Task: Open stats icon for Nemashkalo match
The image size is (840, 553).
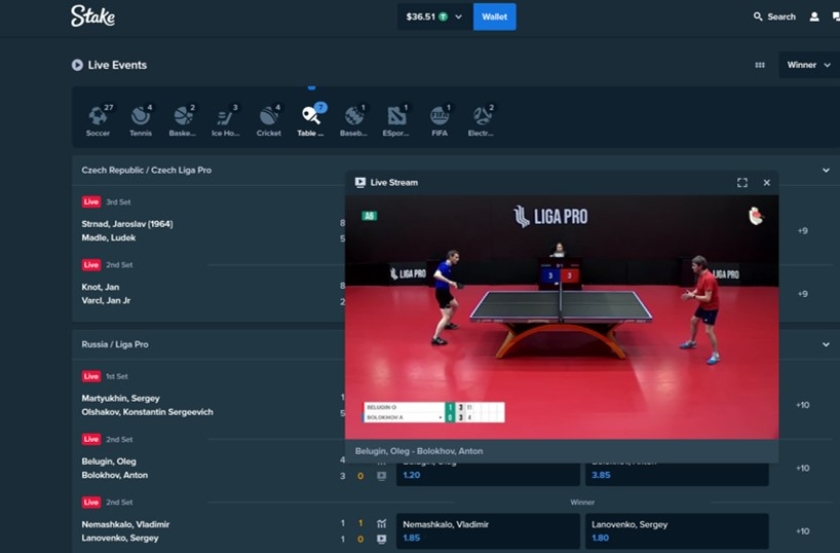Action: [381, 524]
